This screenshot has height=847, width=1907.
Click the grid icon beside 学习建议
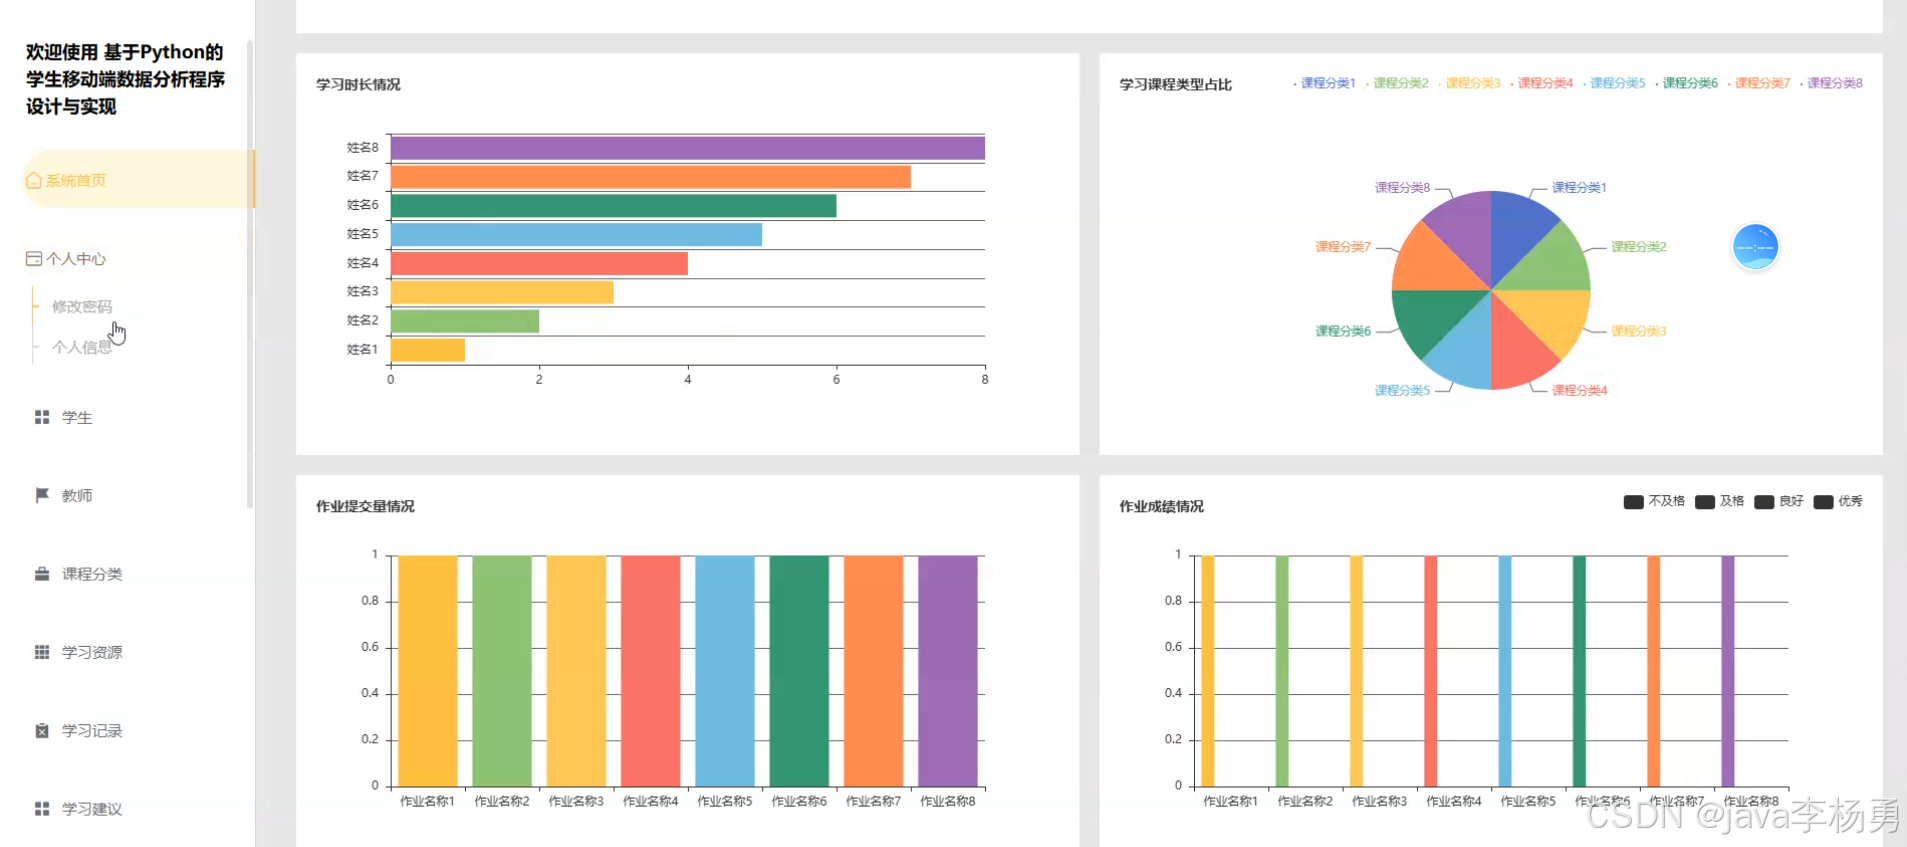click(x=42, y=809)
